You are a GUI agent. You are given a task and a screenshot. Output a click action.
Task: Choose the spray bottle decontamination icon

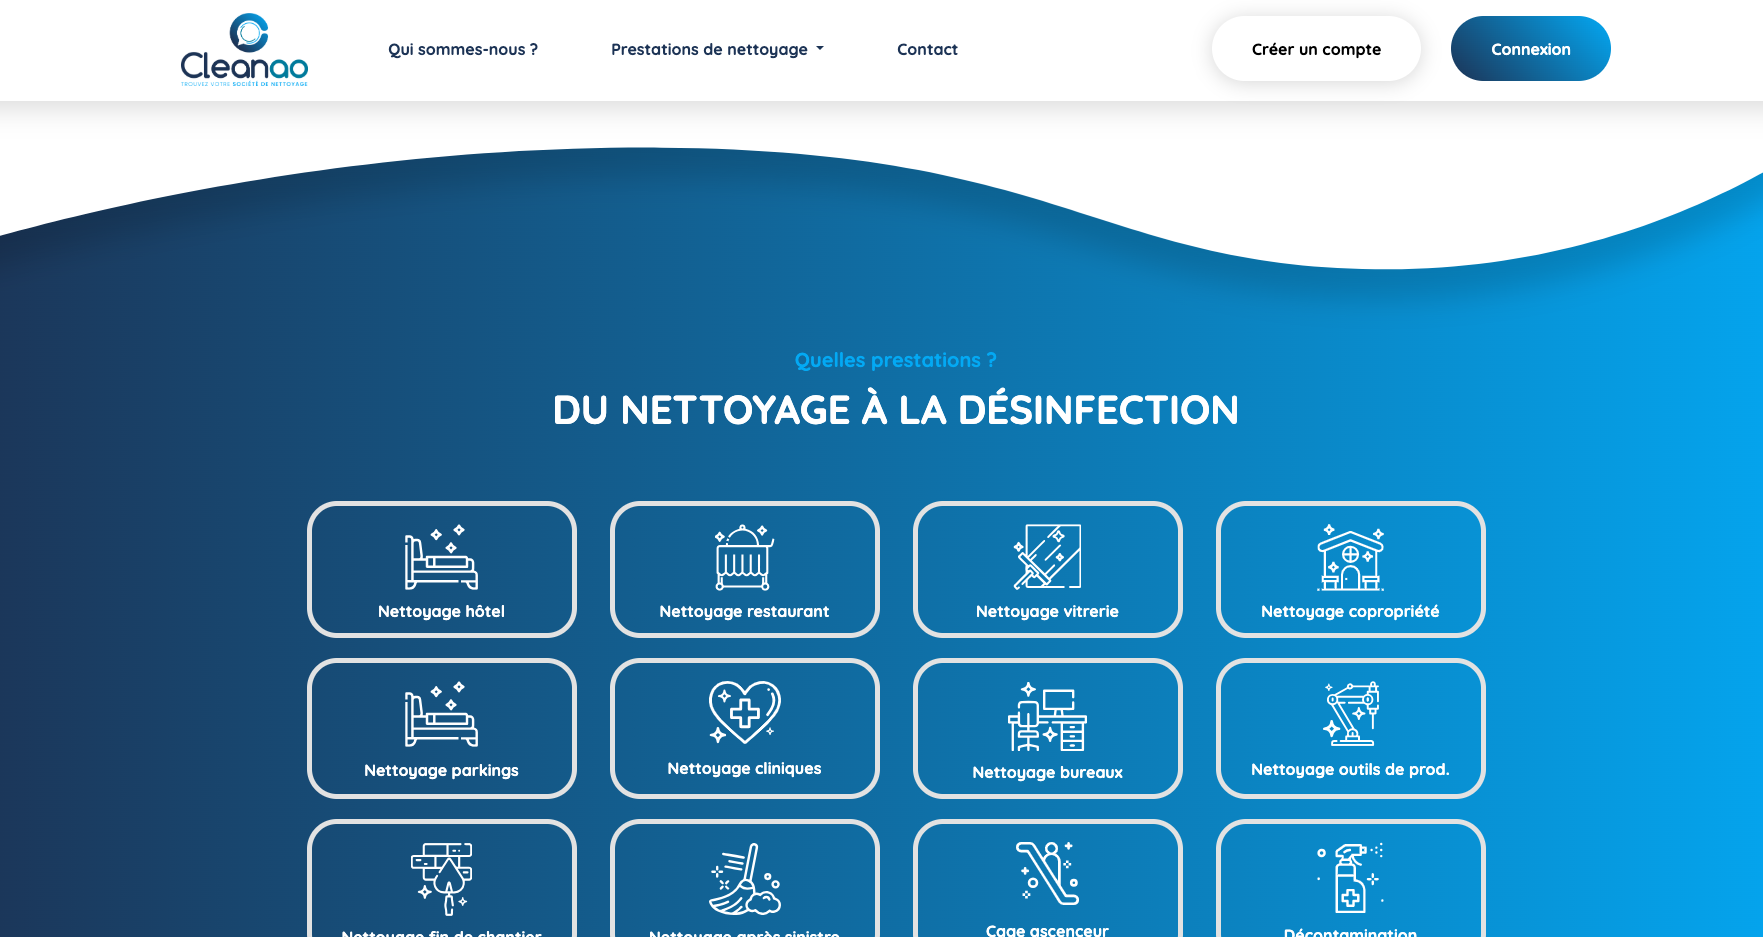(x=1350, y=878)
